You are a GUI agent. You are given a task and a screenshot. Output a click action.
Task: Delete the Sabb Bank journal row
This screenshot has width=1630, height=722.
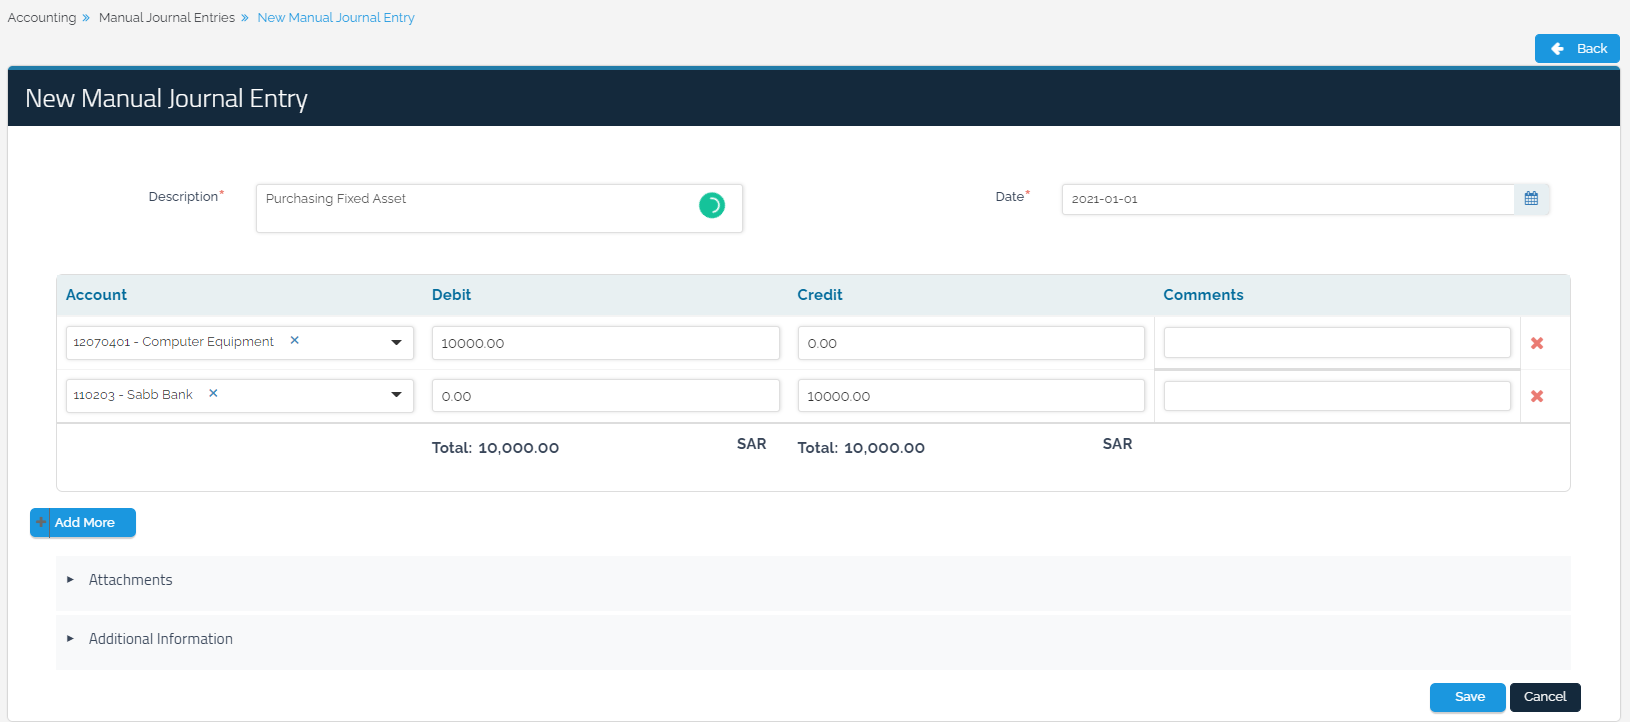click(x=1537, y=396)
